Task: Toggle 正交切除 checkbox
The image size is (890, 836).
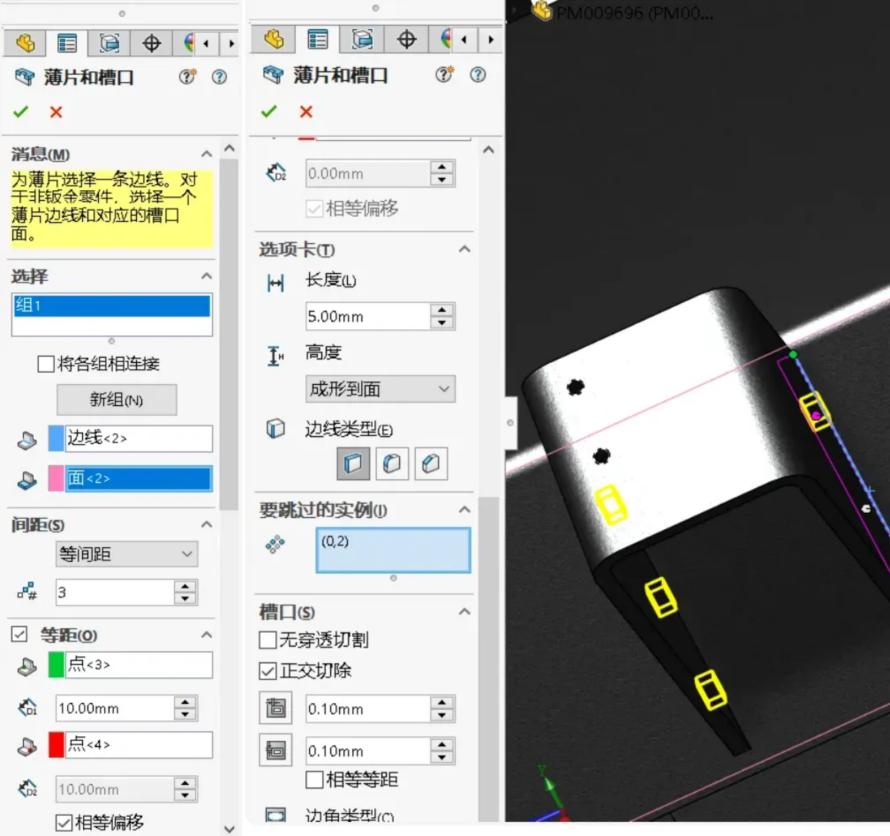Action: coord(267,671)
